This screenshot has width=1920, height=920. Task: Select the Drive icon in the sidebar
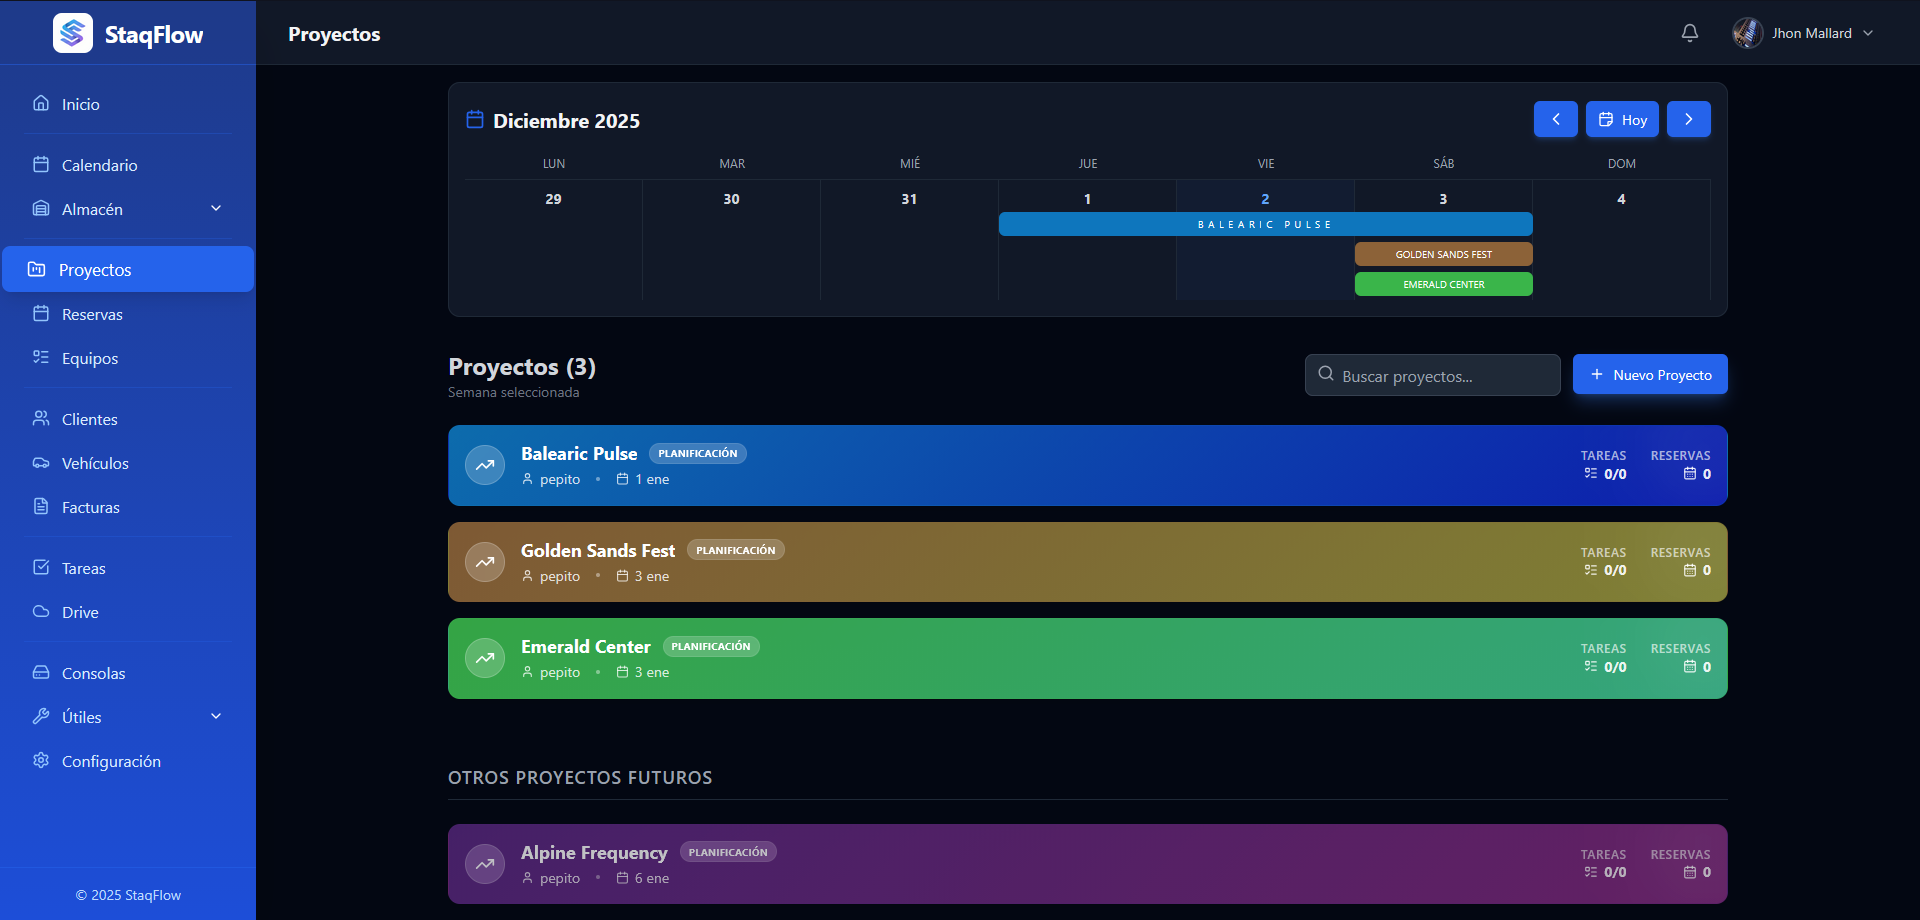tap(41, 612)
